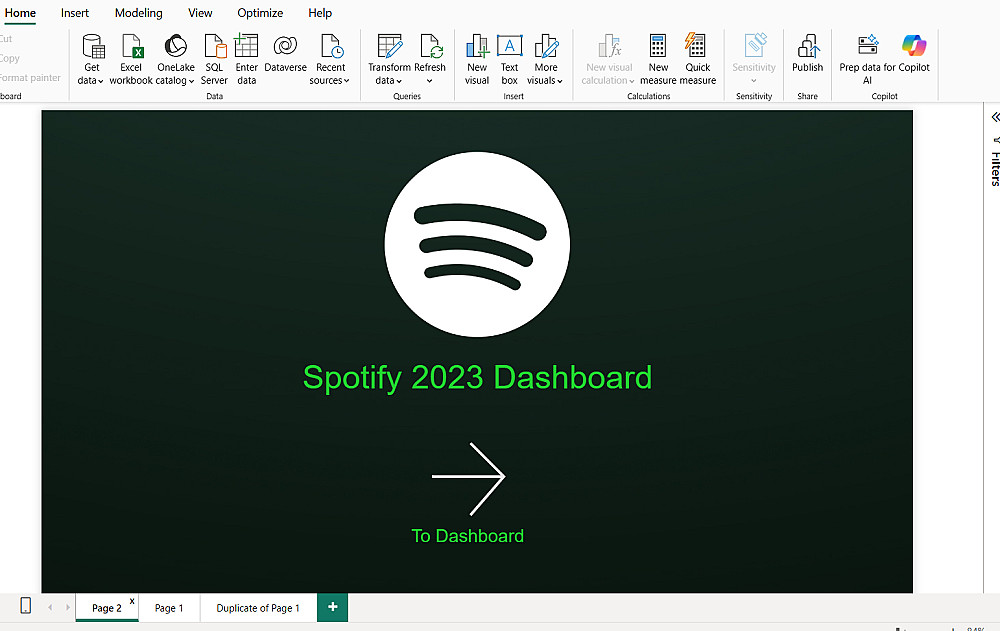
Task: Open the OneLake catalog
Action: coord(175,59)
